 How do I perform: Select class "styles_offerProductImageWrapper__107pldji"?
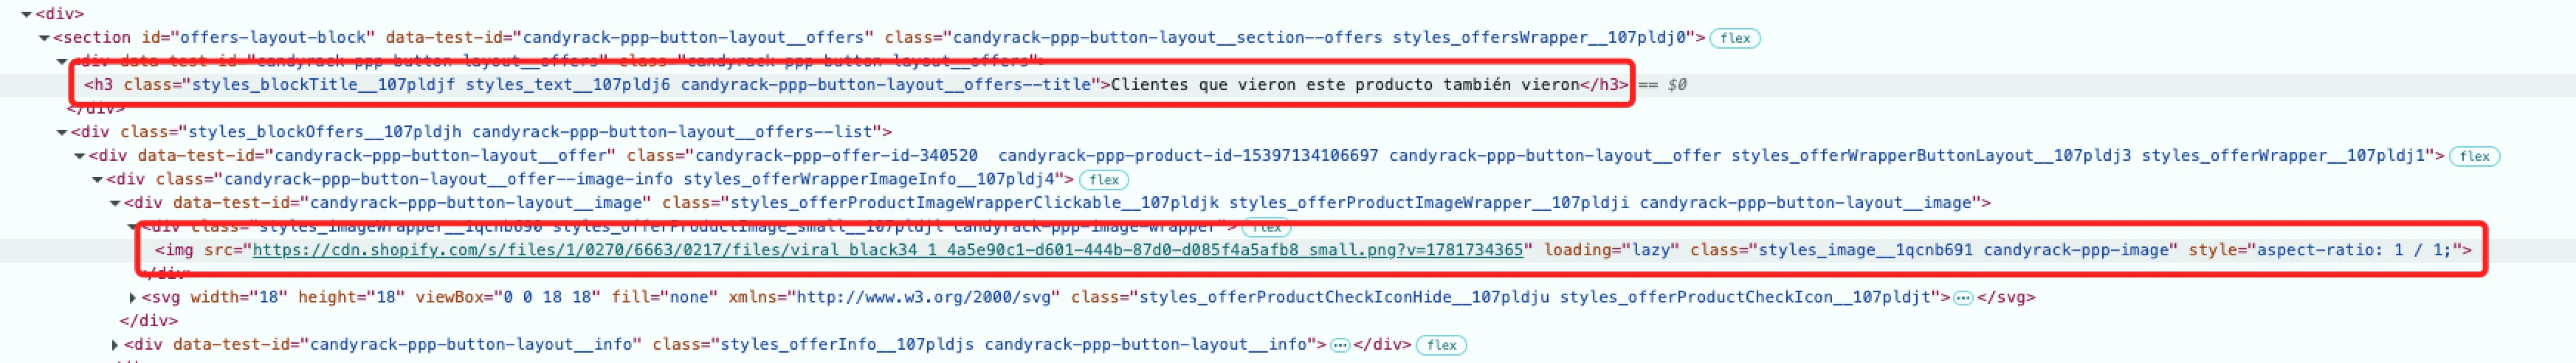coord(1429,203)
